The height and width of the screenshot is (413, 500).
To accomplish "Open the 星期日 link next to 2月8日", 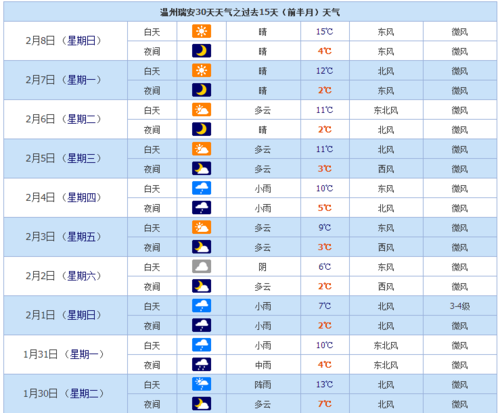I will point(81,41).
